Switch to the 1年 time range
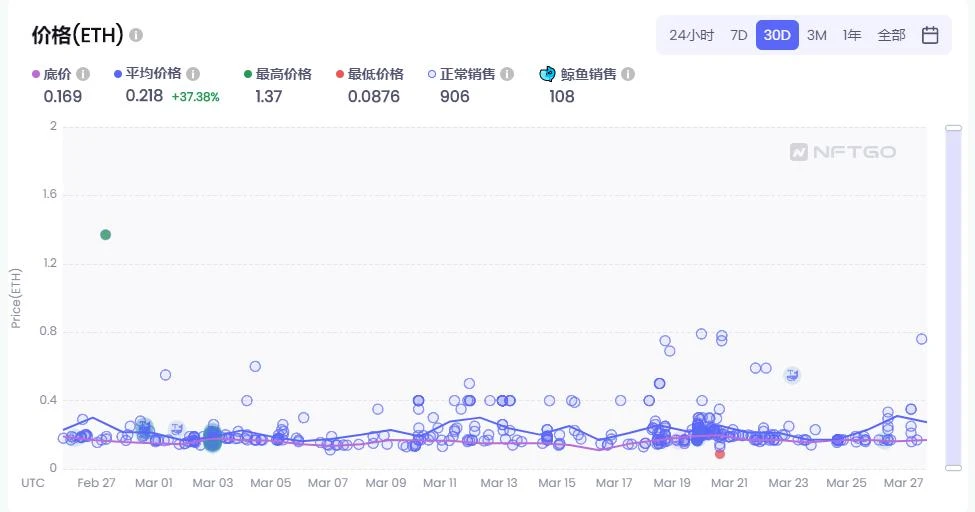The image size is (975, 512). (852, 35)
